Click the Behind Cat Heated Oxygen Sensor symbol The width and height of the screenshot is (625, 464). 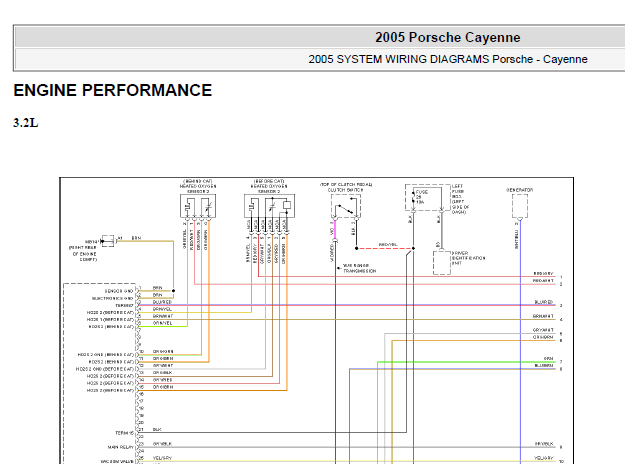198,206
